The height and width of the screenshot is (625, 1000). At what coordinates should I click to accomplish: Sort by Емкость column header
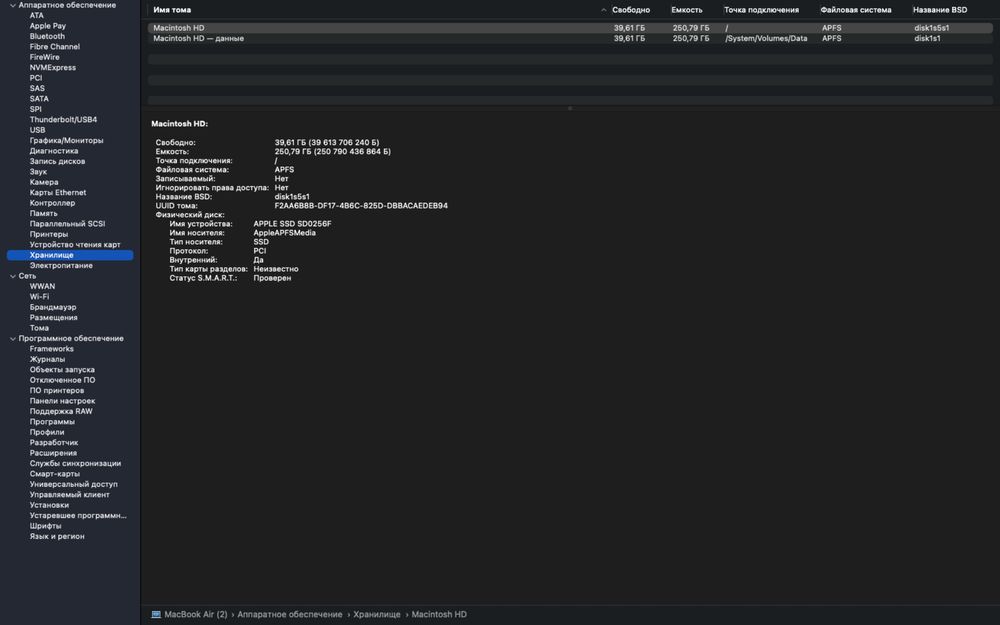tap(687, 10)
